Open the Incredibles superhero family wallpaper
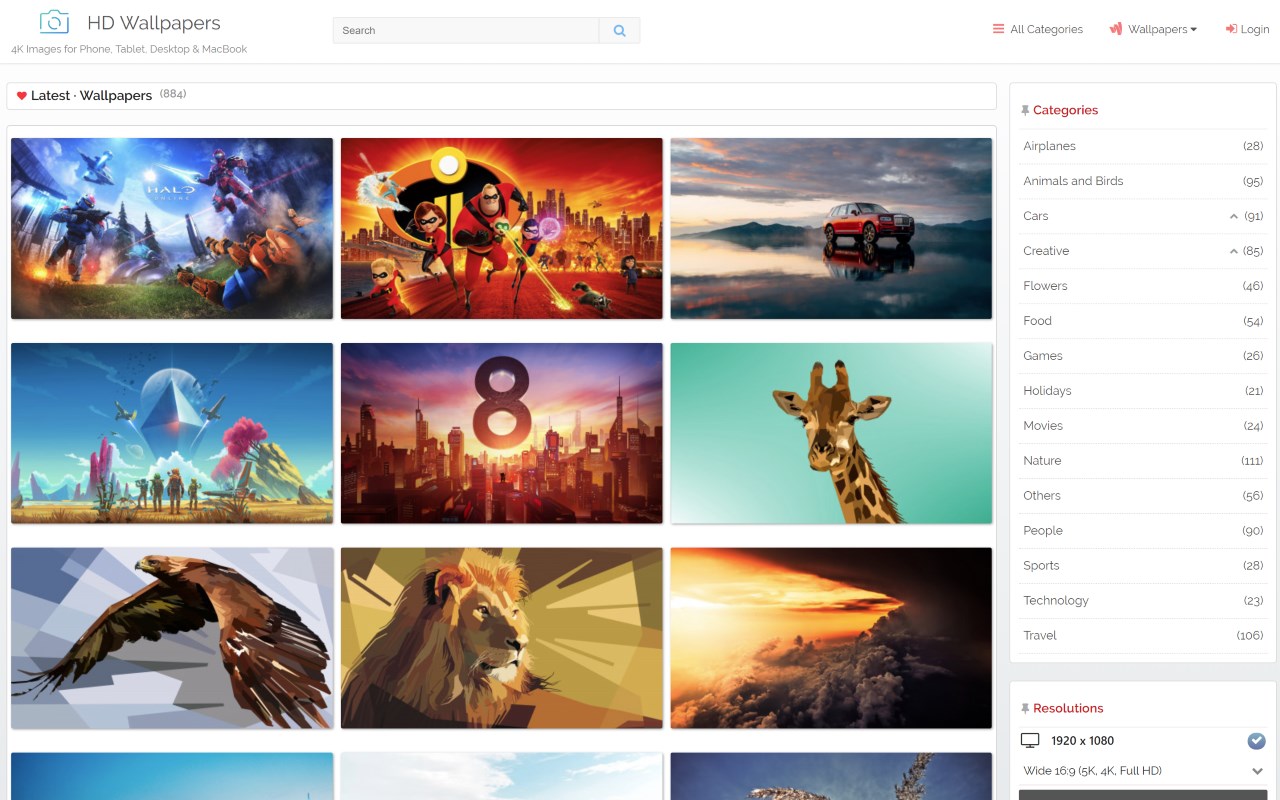The width and height of the screenshot is (1280, 800). coord(502,229)
